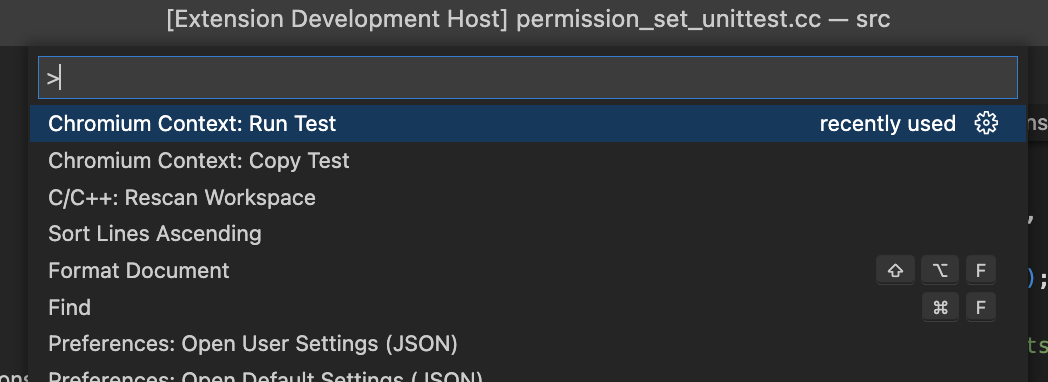Image resolution: width=1048 pixels, height=382 pixels.
Task: Click the F key badge for Format Document
Action: (x=980, y=270)
